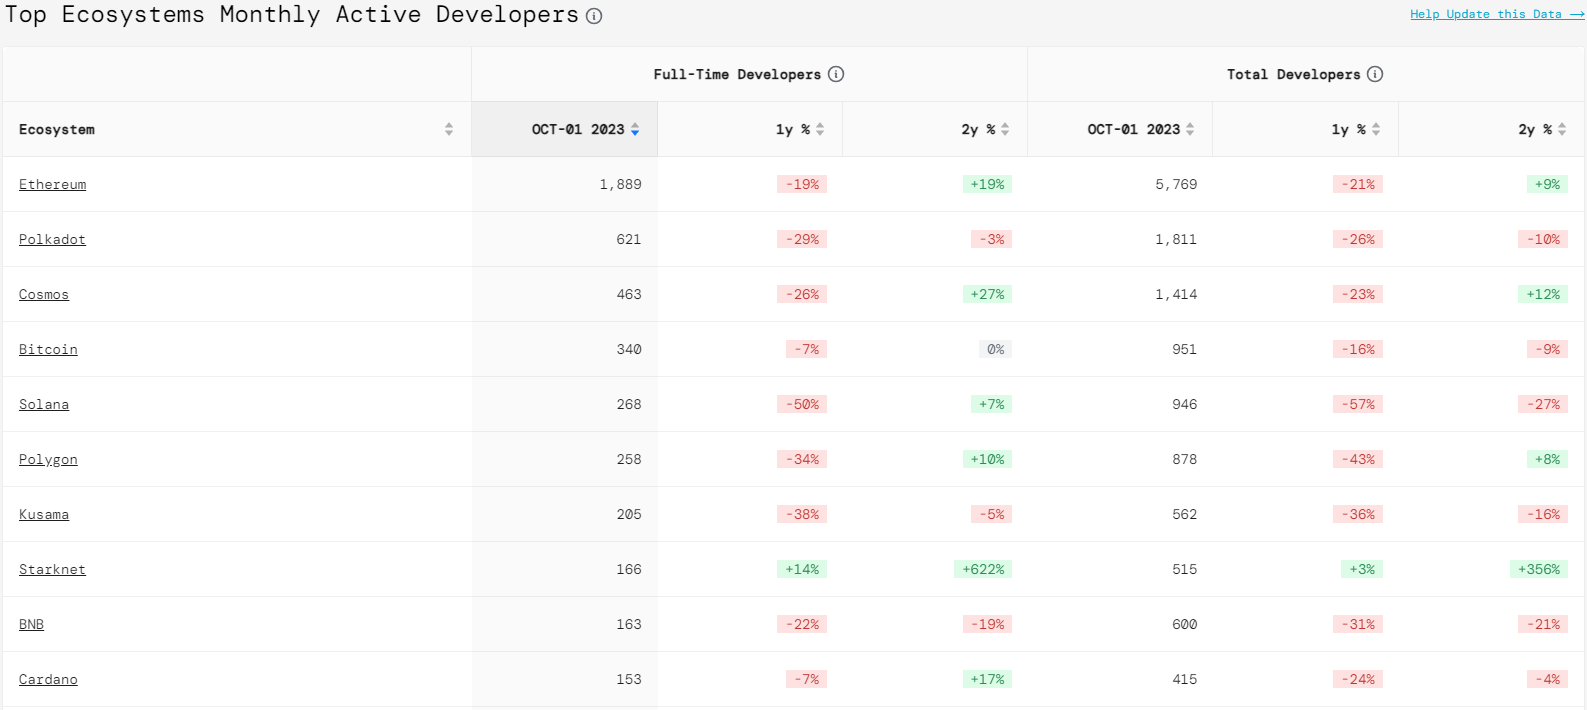The height and width of the screenshot is (710, 1587).
Task: Sort Full-Time 1y % column arrows
Action: pos(820,129)
